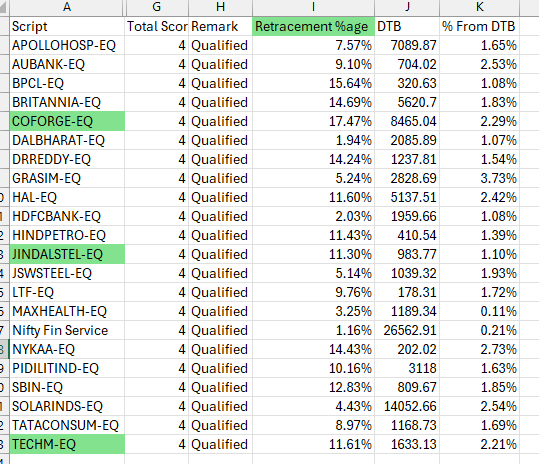539x464 pixels.
Task: Select the highlighted COFORGE-EQ cell
Action: click(x=67, y=121)
